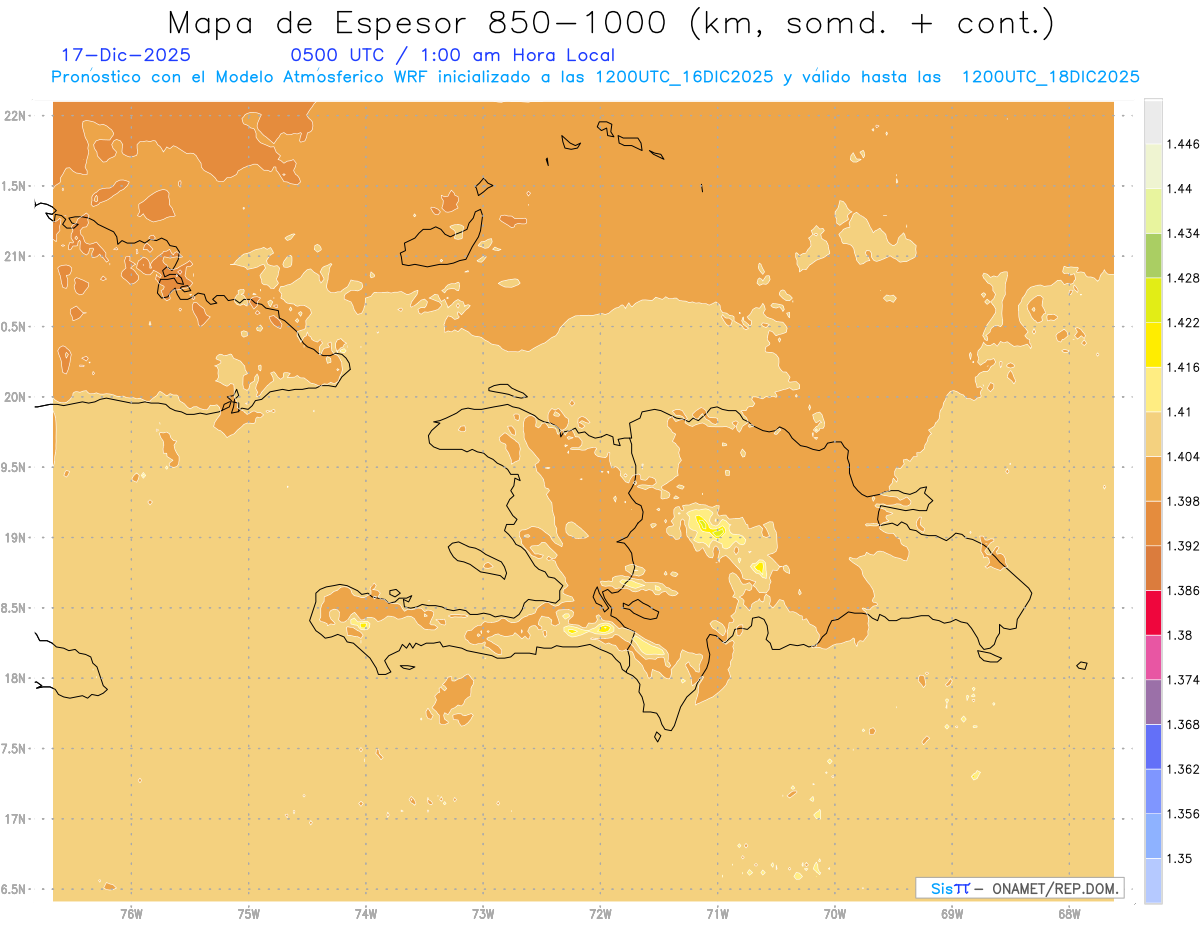Click the longitude label "73W"

483,913
